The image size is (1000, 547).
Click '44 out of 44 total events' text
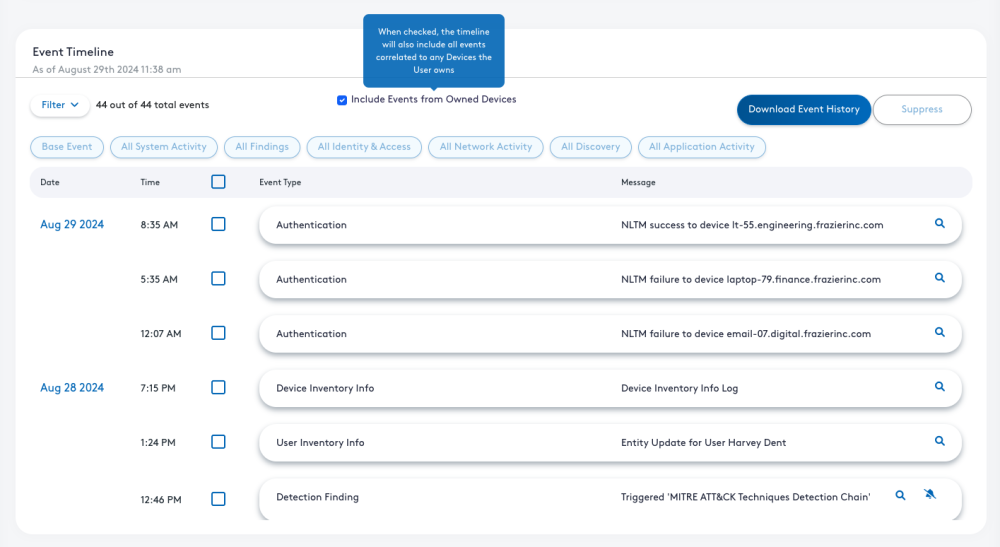152,105
